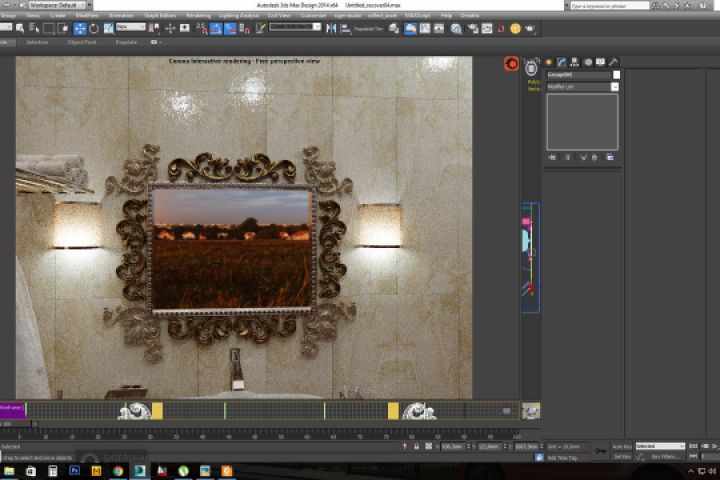Select the Move transform tool
Screen dimensions: 720x480
click(x=80, y=28)
